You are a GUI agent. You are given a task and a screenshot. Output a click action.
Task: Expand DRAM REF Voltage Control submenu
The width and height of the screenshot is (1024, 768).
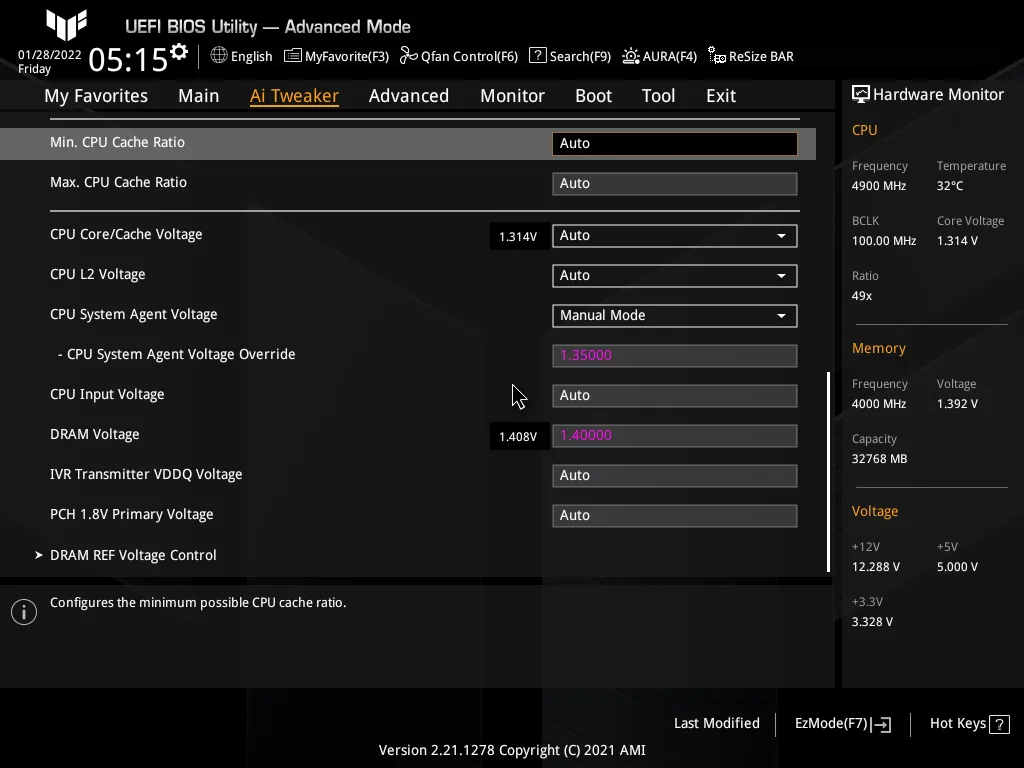pos(133,555)
